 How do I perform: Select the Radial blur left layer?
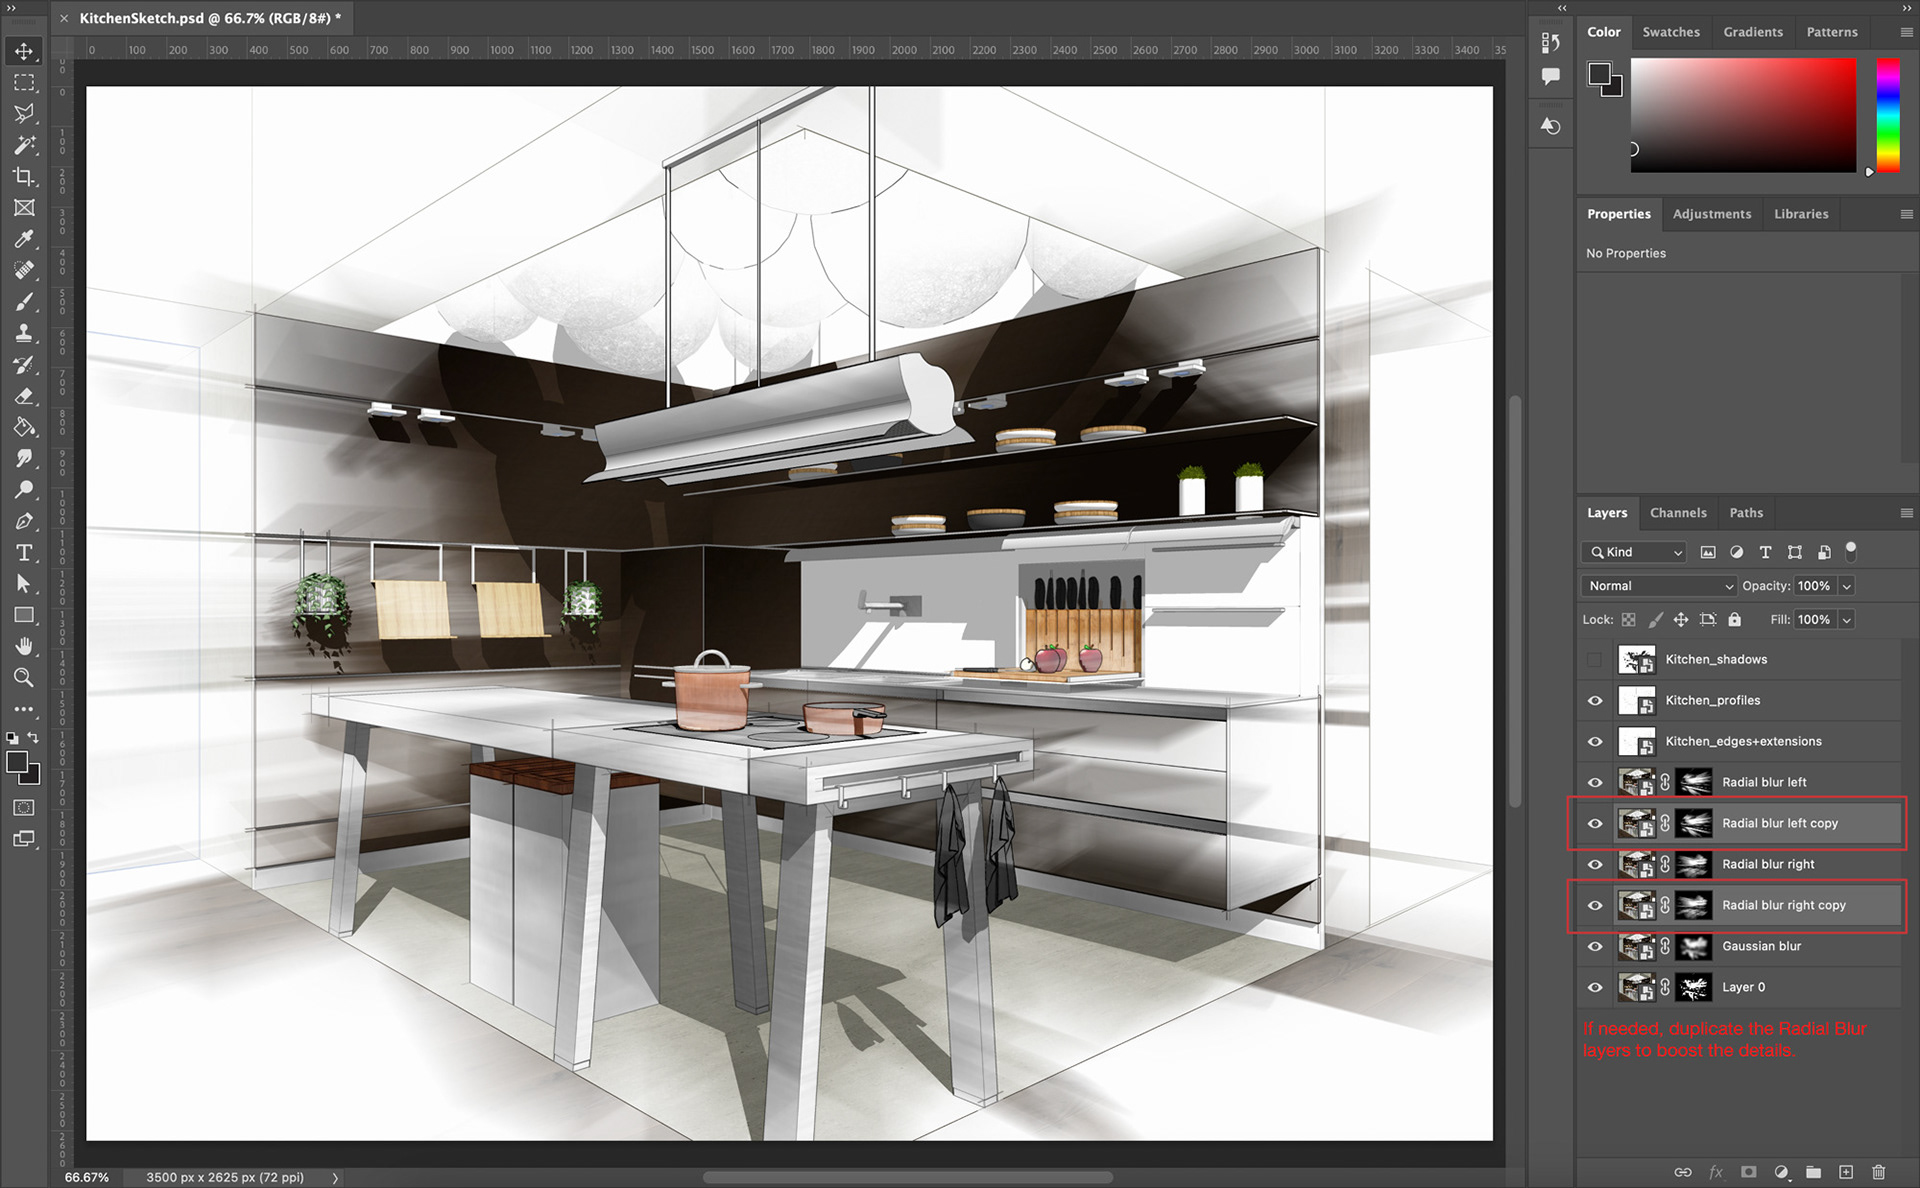click(x=1764, y=782)
